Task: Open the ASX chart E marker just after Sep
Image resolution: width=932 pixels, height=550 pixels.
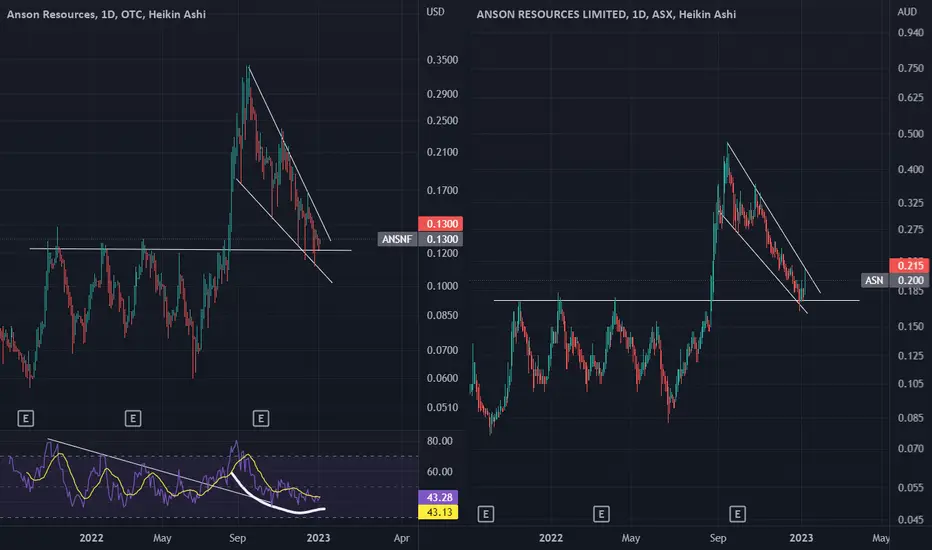Action: (x=738, y=514)
